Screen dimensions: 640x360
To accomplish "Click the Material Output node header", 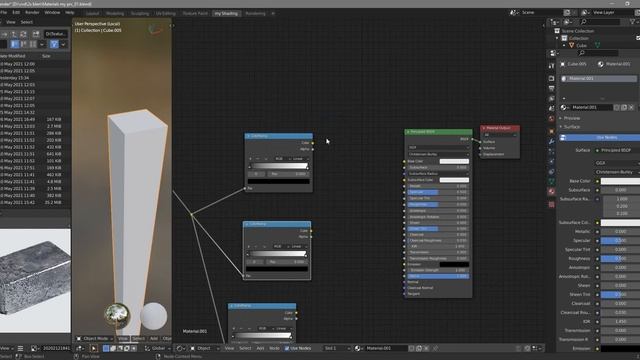I will (500, 128).
